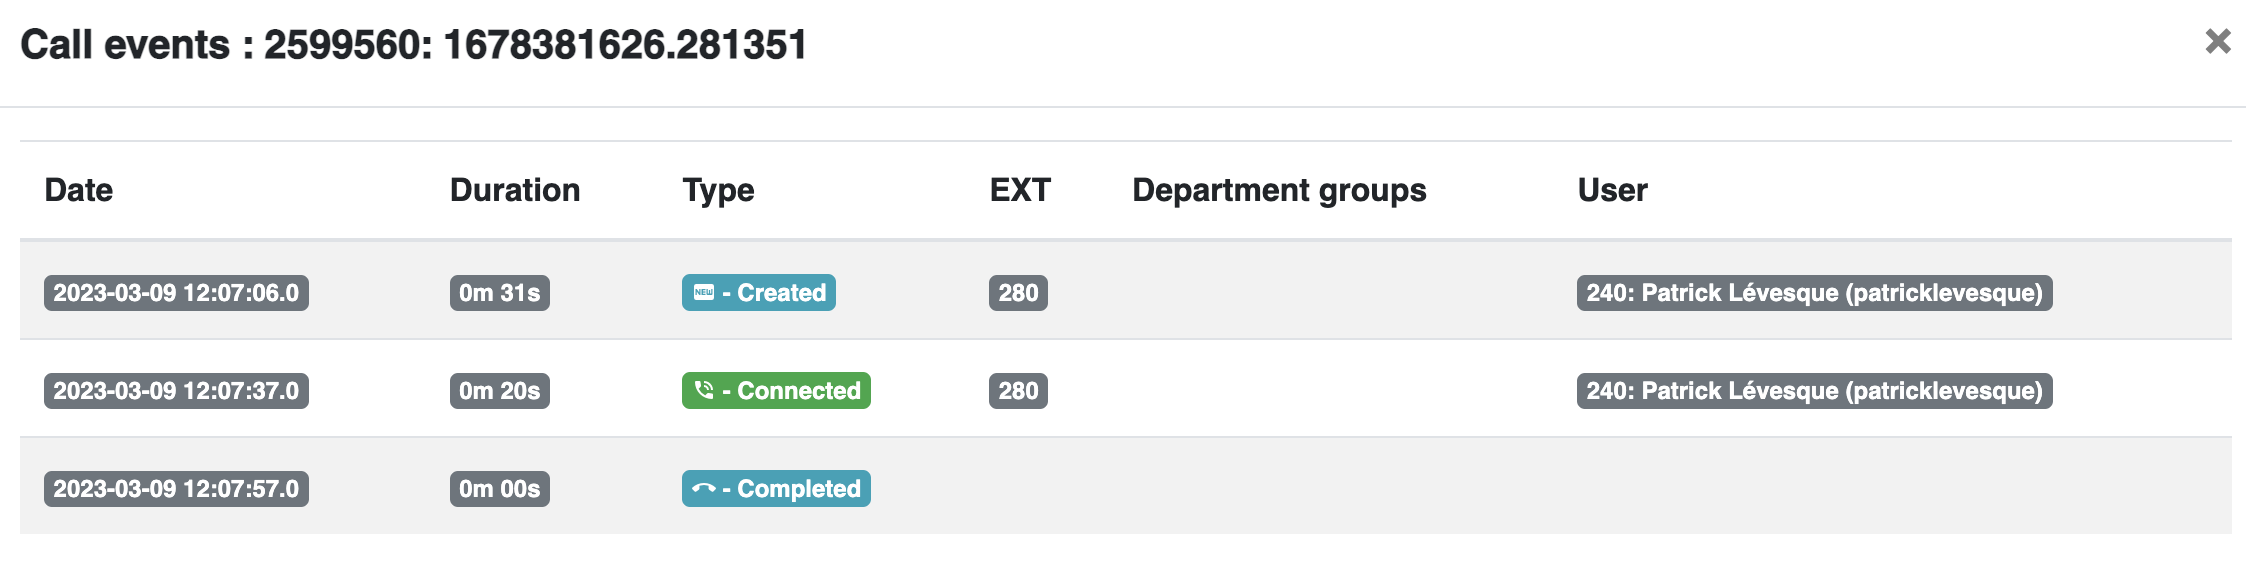
Task: Click the User column header
Action: pos(1612,190)
